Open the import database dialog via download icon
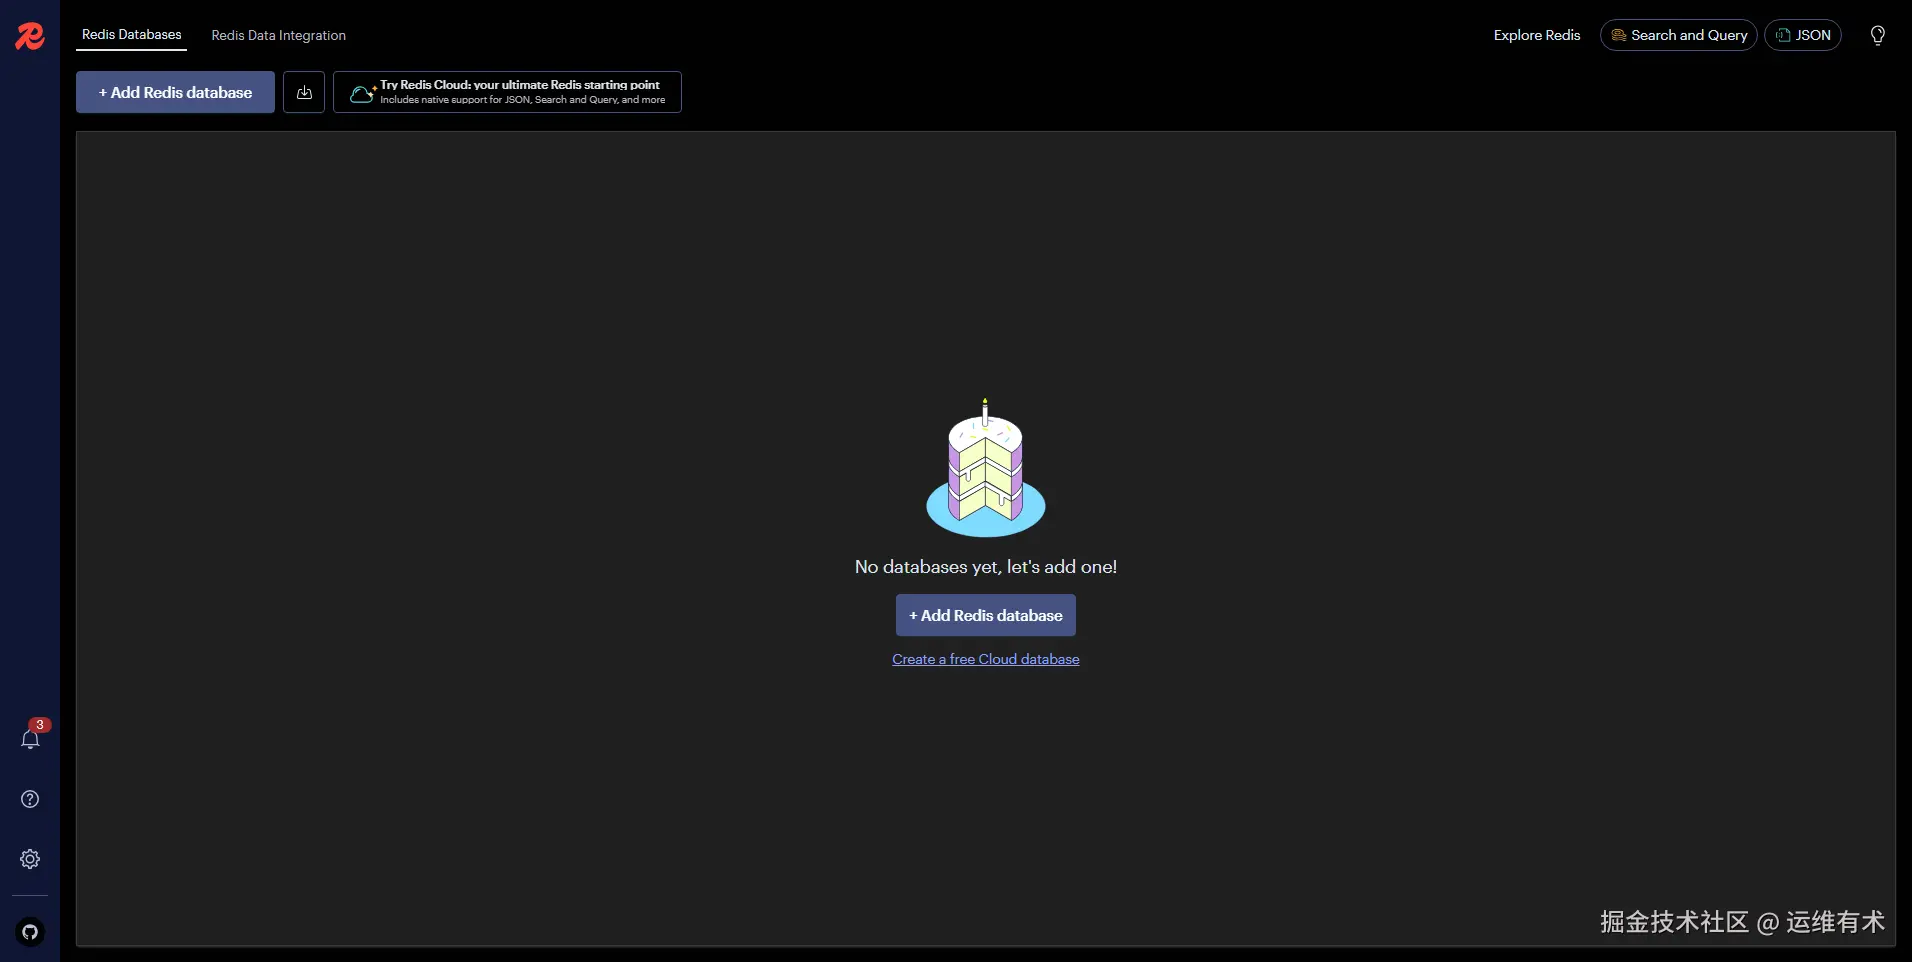 [x=303, y=92]
